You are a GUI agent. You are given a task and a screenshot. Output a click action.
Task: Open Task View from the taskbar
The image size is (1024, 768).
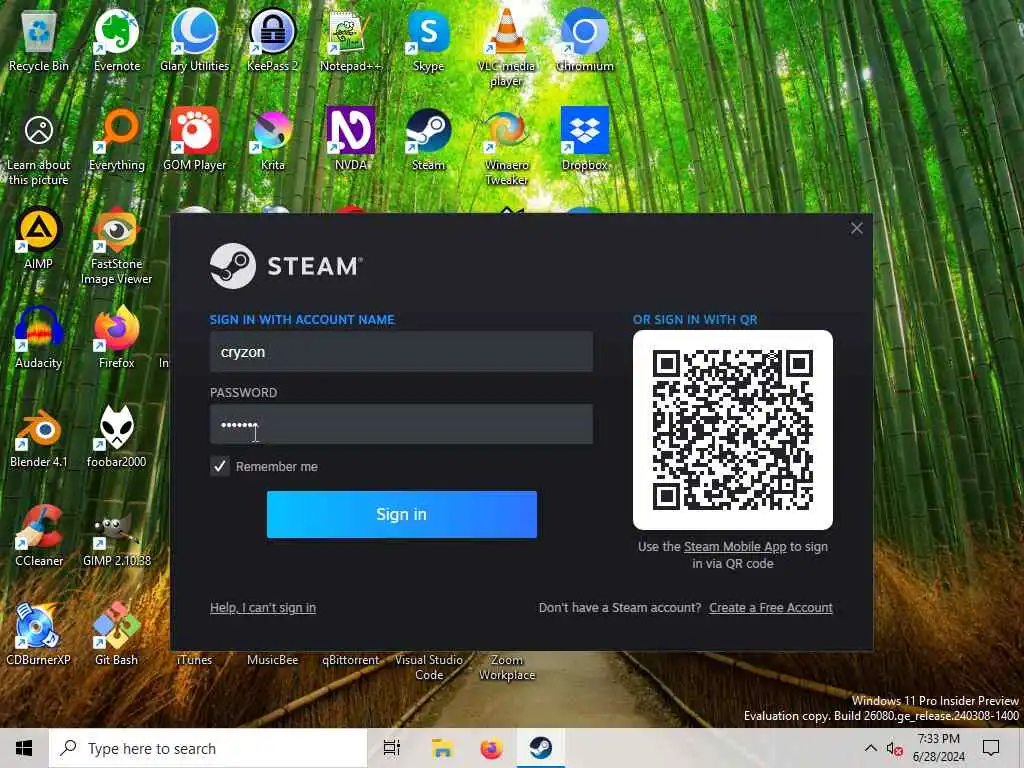pos(391,748)
